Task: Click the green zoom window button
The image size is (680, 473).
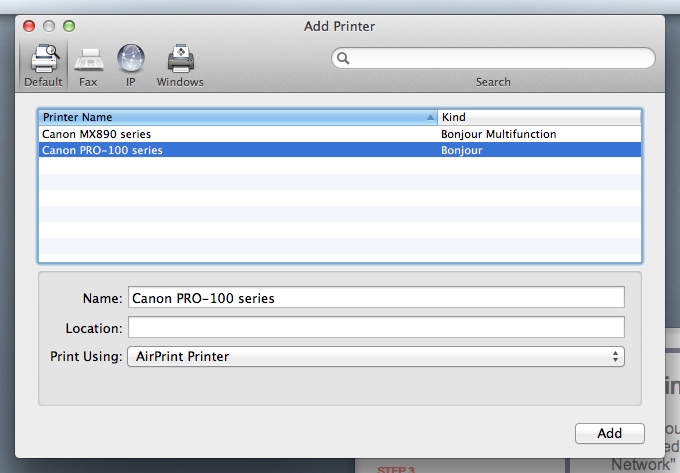Action: [69, 25]
